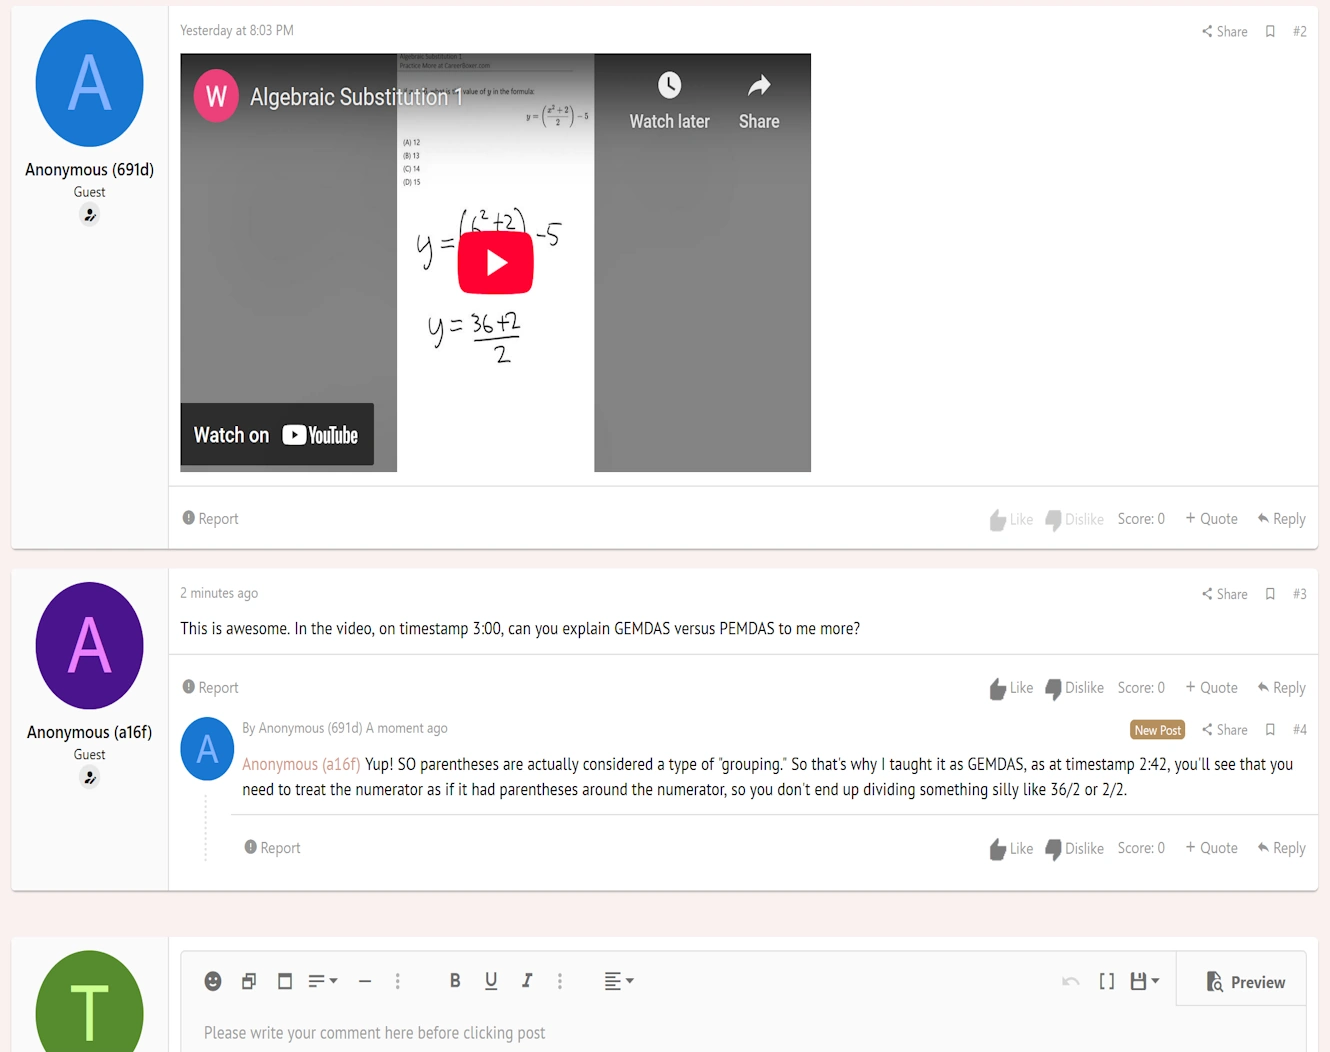Open permalink #2
1330x1052 pixels.
tap(1299, 32)
